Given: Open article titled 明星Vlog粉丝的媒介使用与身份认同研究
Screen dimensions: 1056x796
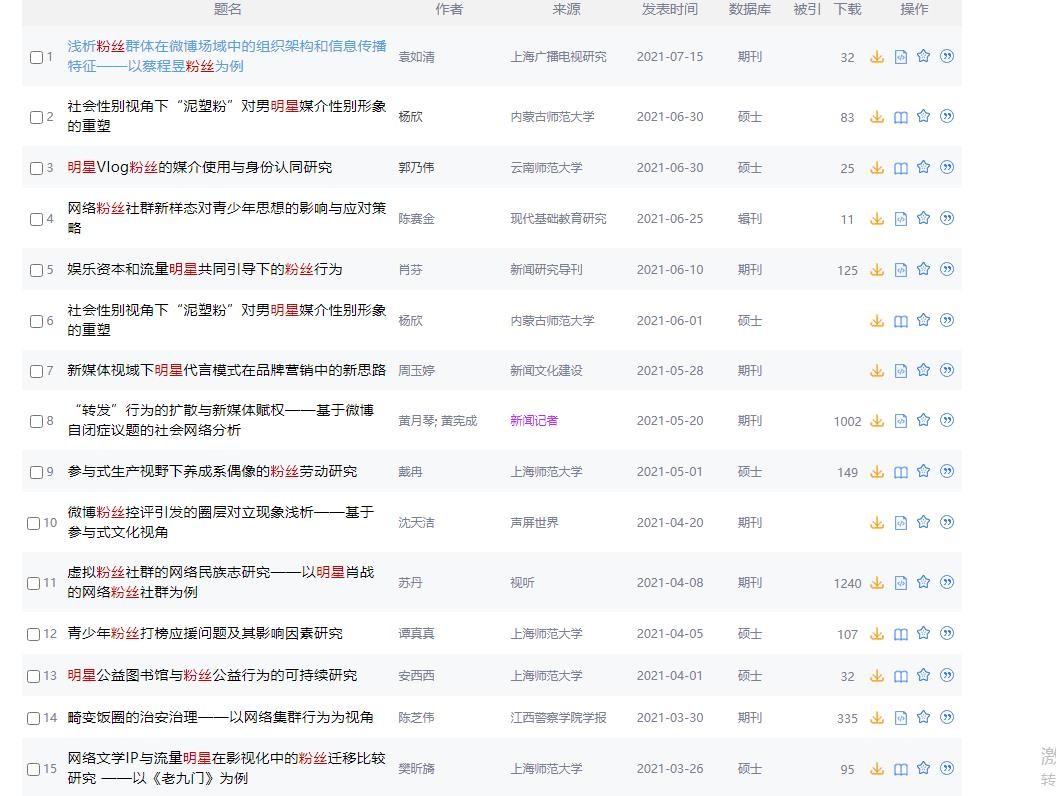Looking at the screenshot, I should pos(199,167).
